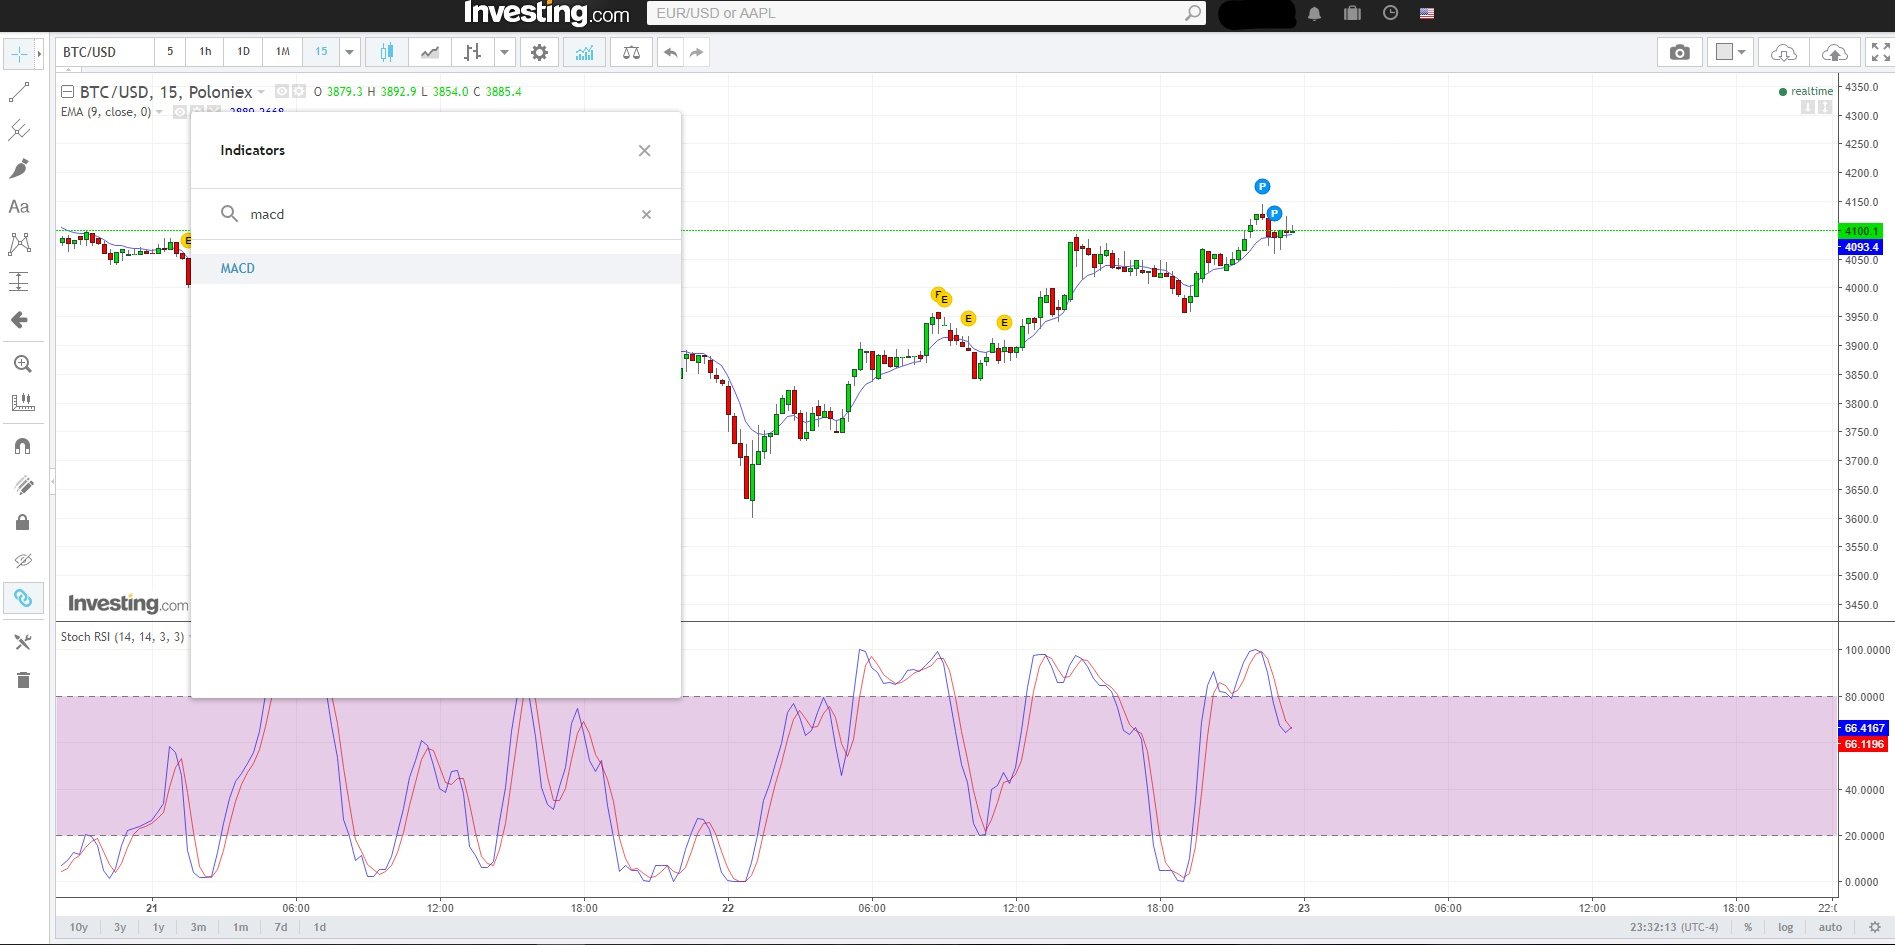Switch to the 1D interval
1895x945 pixels.
[243, 52]
